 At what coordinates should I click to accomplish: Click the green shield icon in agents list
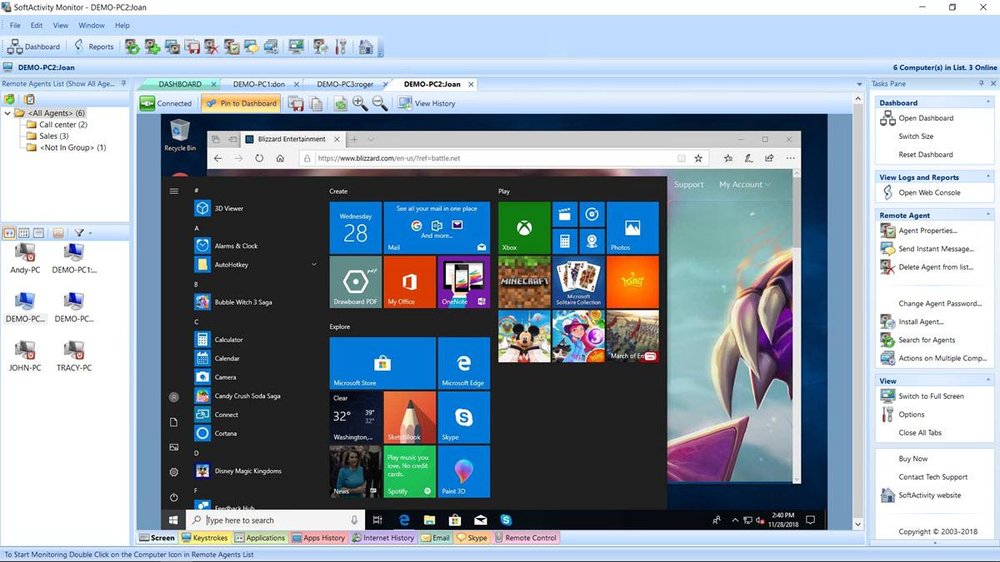(x=10, y=100)
